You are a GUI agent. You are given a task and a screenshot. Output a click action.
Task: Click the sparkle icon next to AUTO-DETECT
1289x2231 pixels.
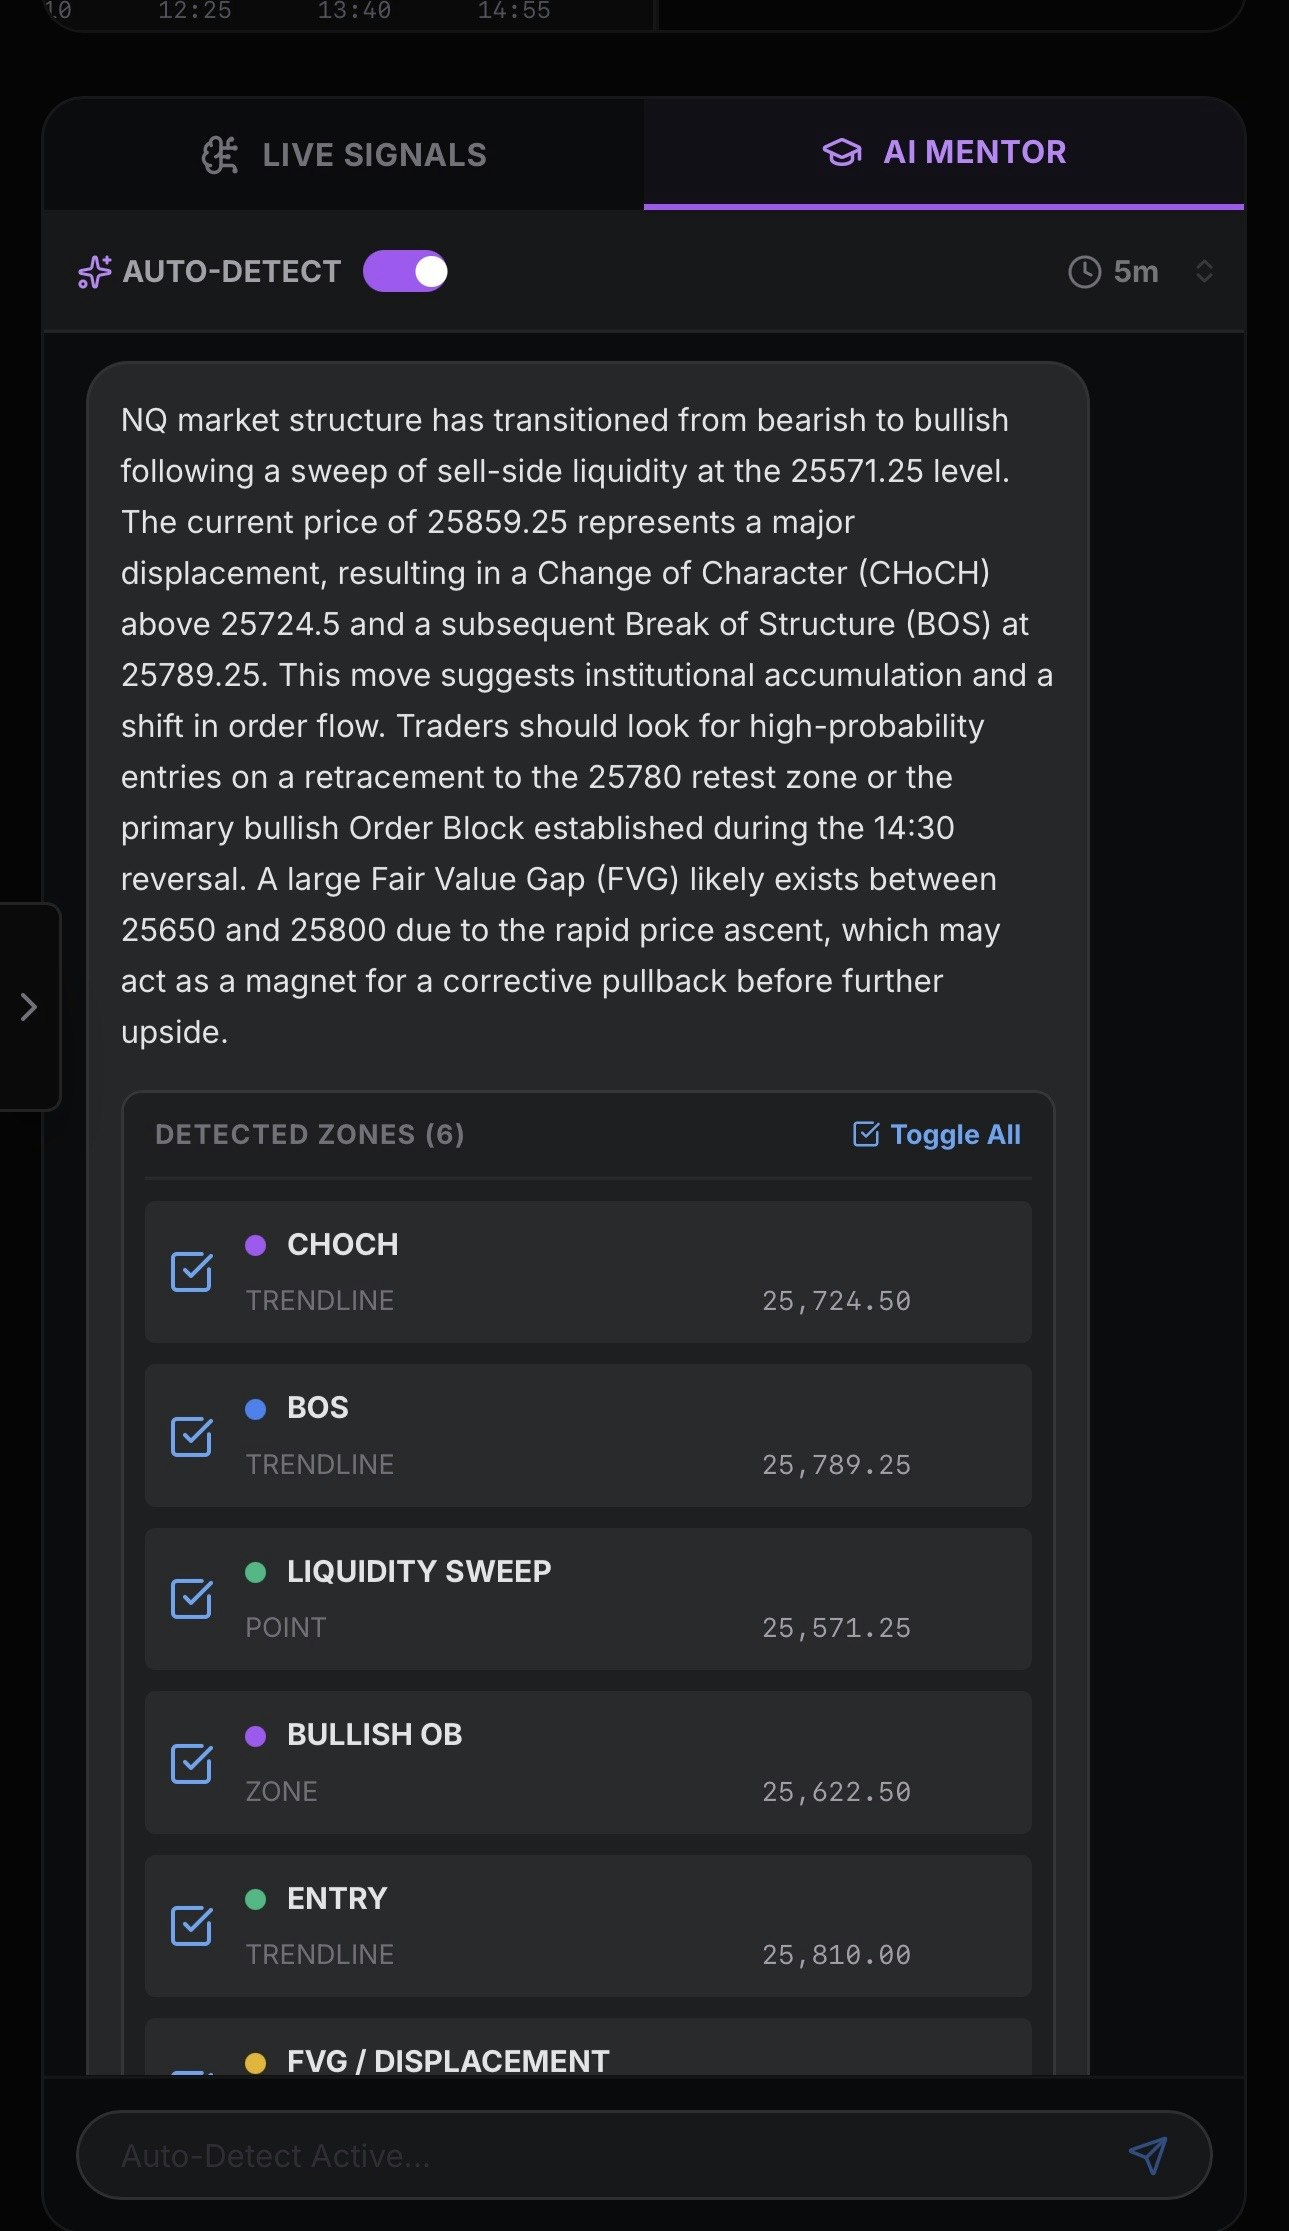pos(93,271)
